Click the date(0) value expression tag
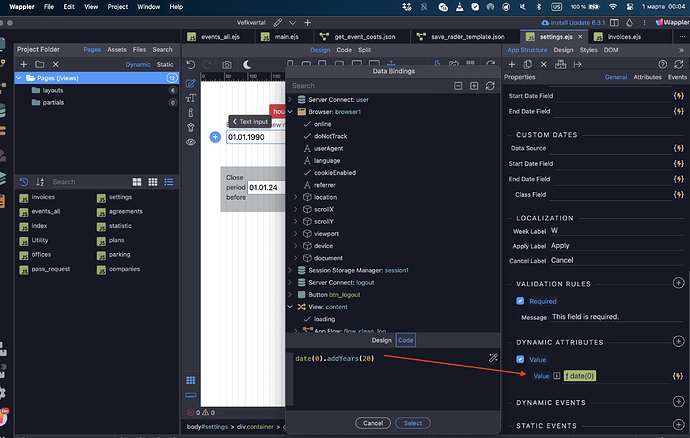The image size is (690, 438). pyautogui.click(x=580, y=376)
